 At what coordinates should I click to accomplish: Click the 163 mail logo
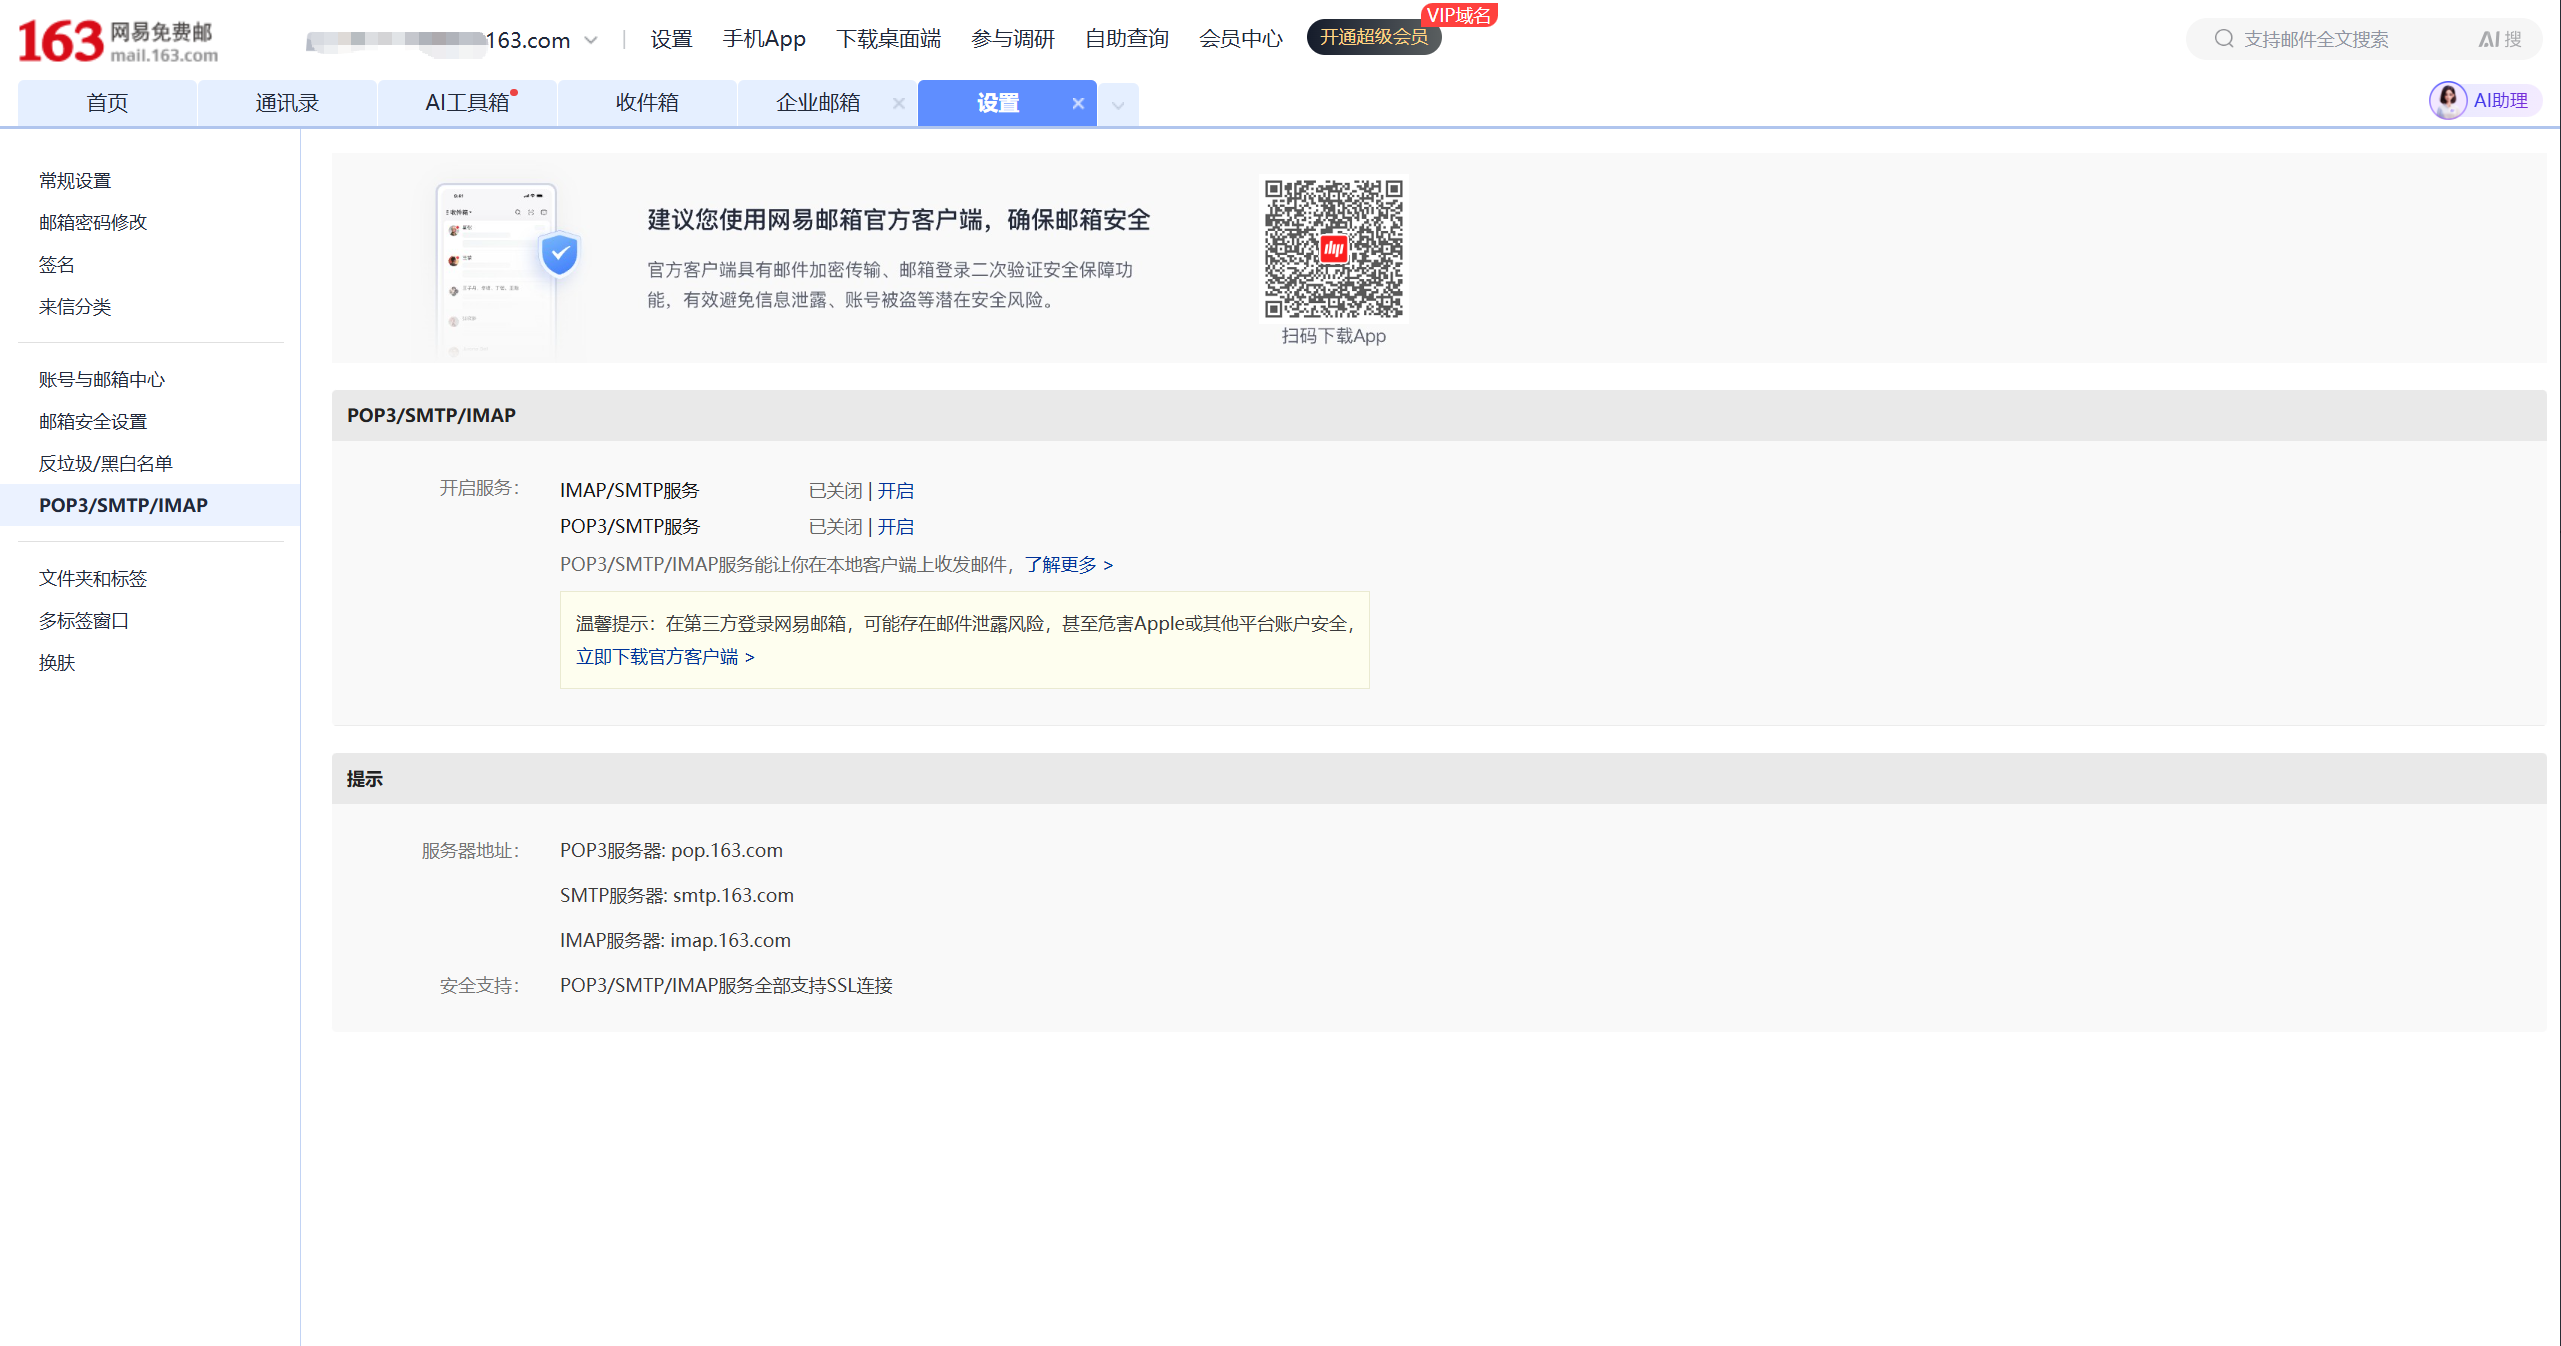(x=115, y=40)
